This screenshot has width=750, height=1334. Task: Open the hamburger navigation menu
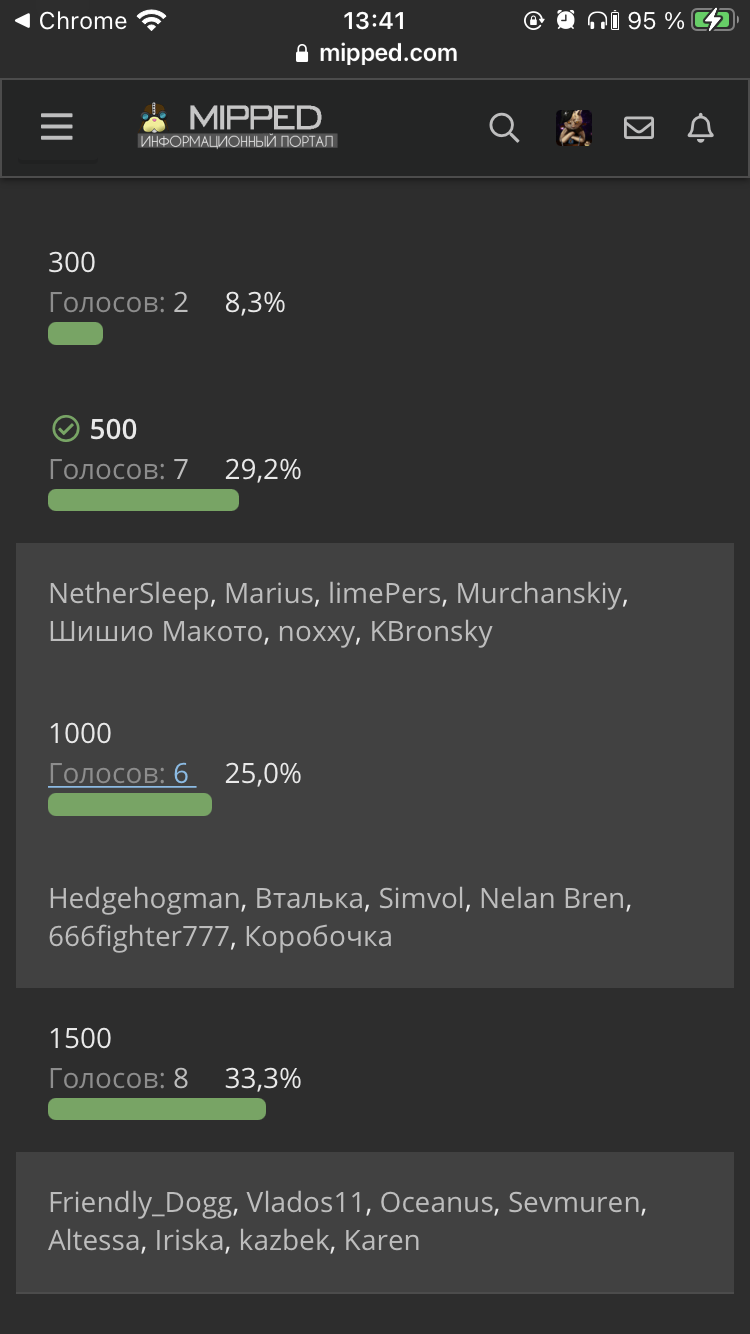coord(57,127)
